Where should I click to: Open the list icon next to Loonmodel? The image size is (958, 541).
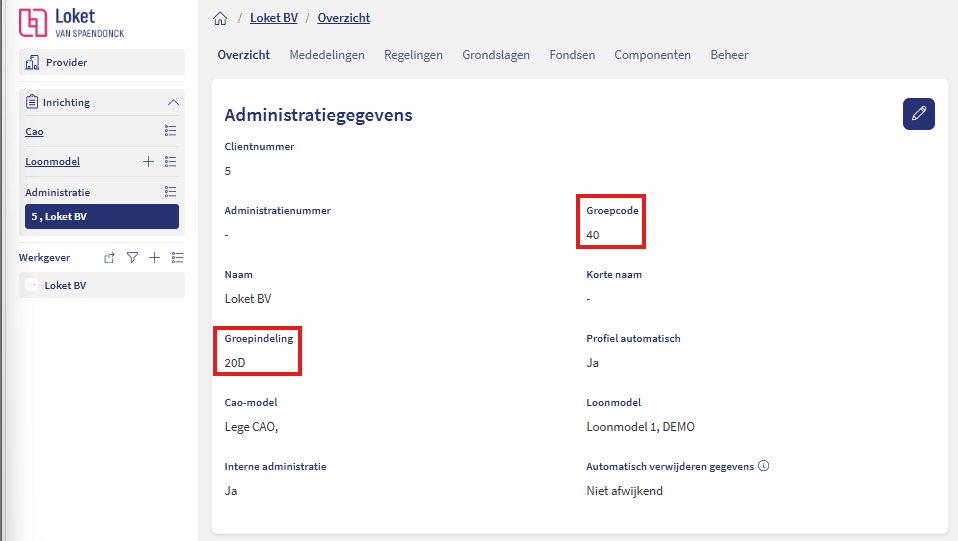point(170,161)
